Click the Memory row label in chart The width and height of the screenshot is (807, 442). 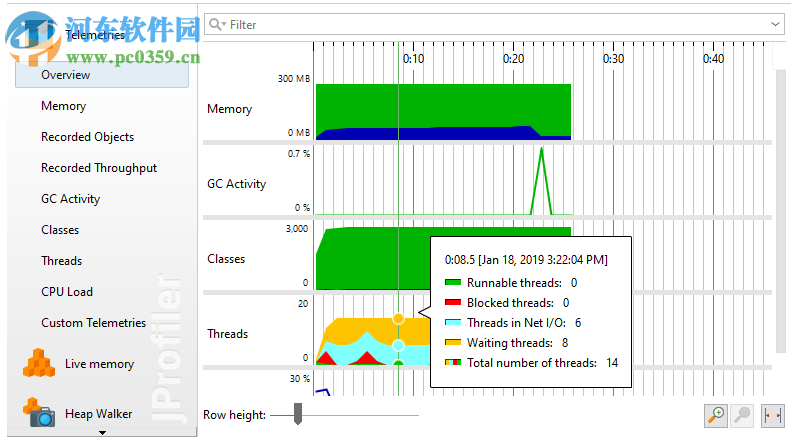click(x=230, y=109)
